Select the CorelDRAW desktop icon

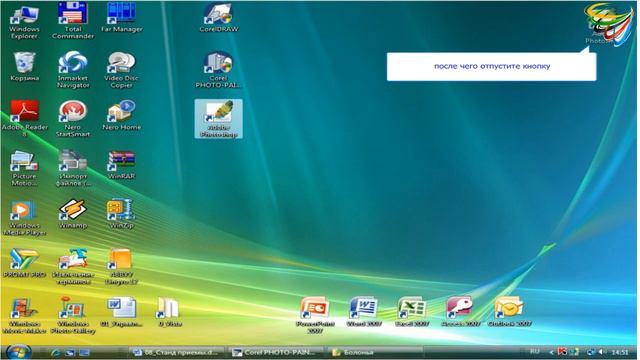[x=218, y=18]
